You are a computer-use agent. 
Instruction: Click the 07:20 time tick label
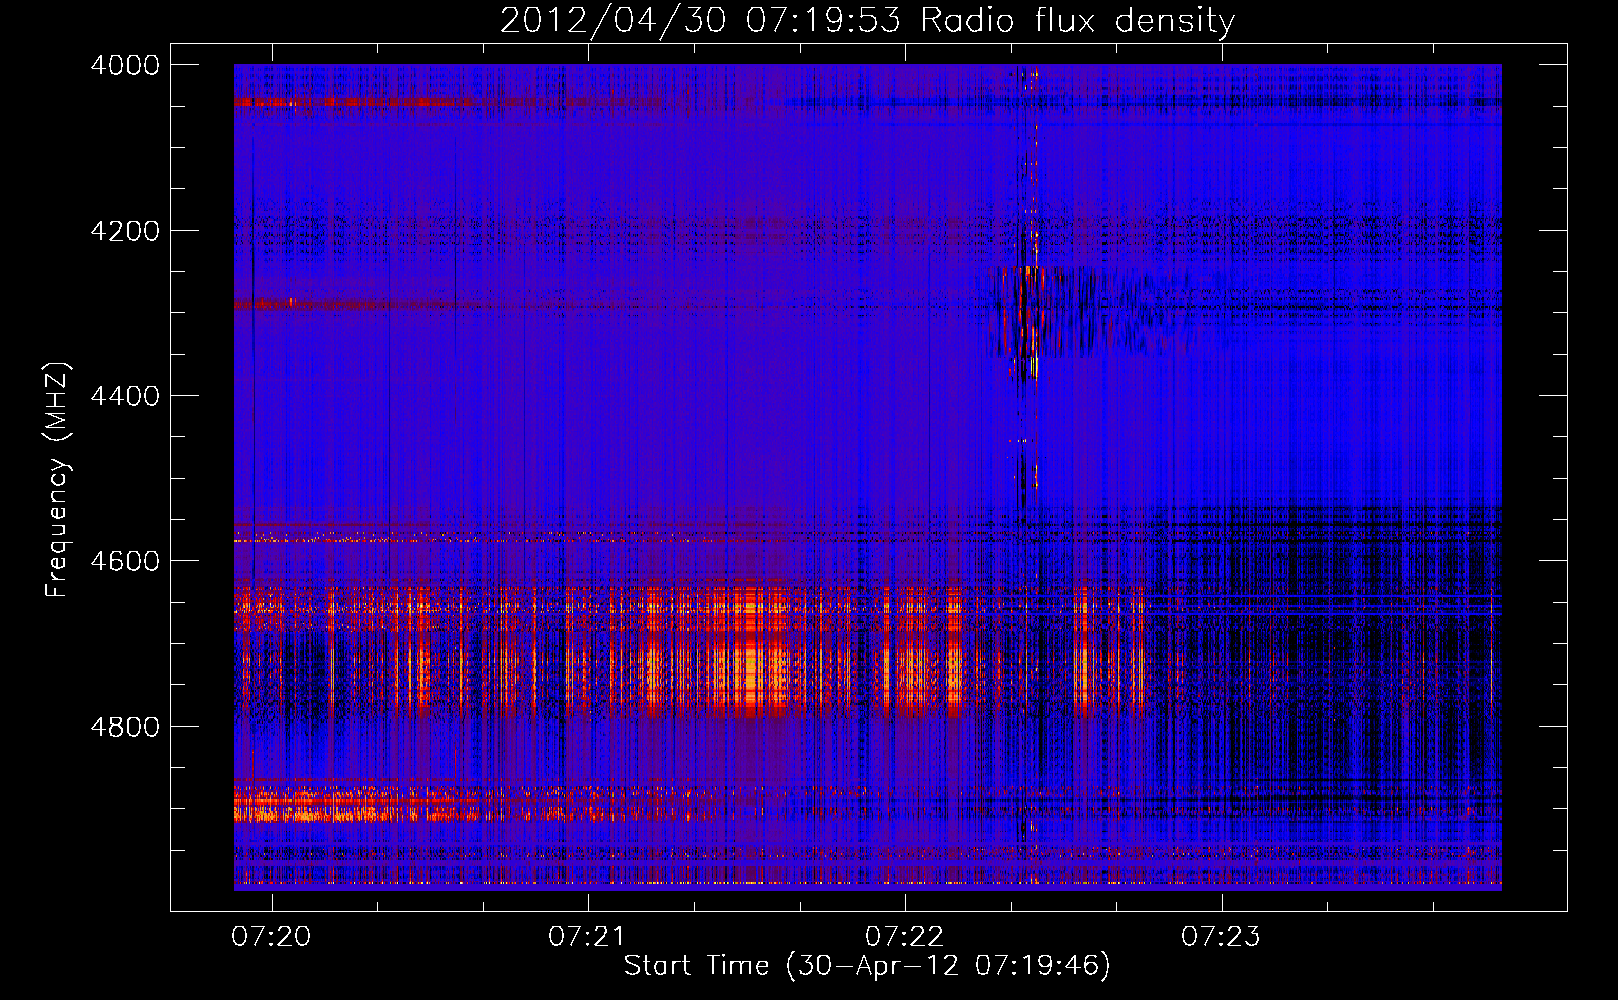tap(271, 936)
